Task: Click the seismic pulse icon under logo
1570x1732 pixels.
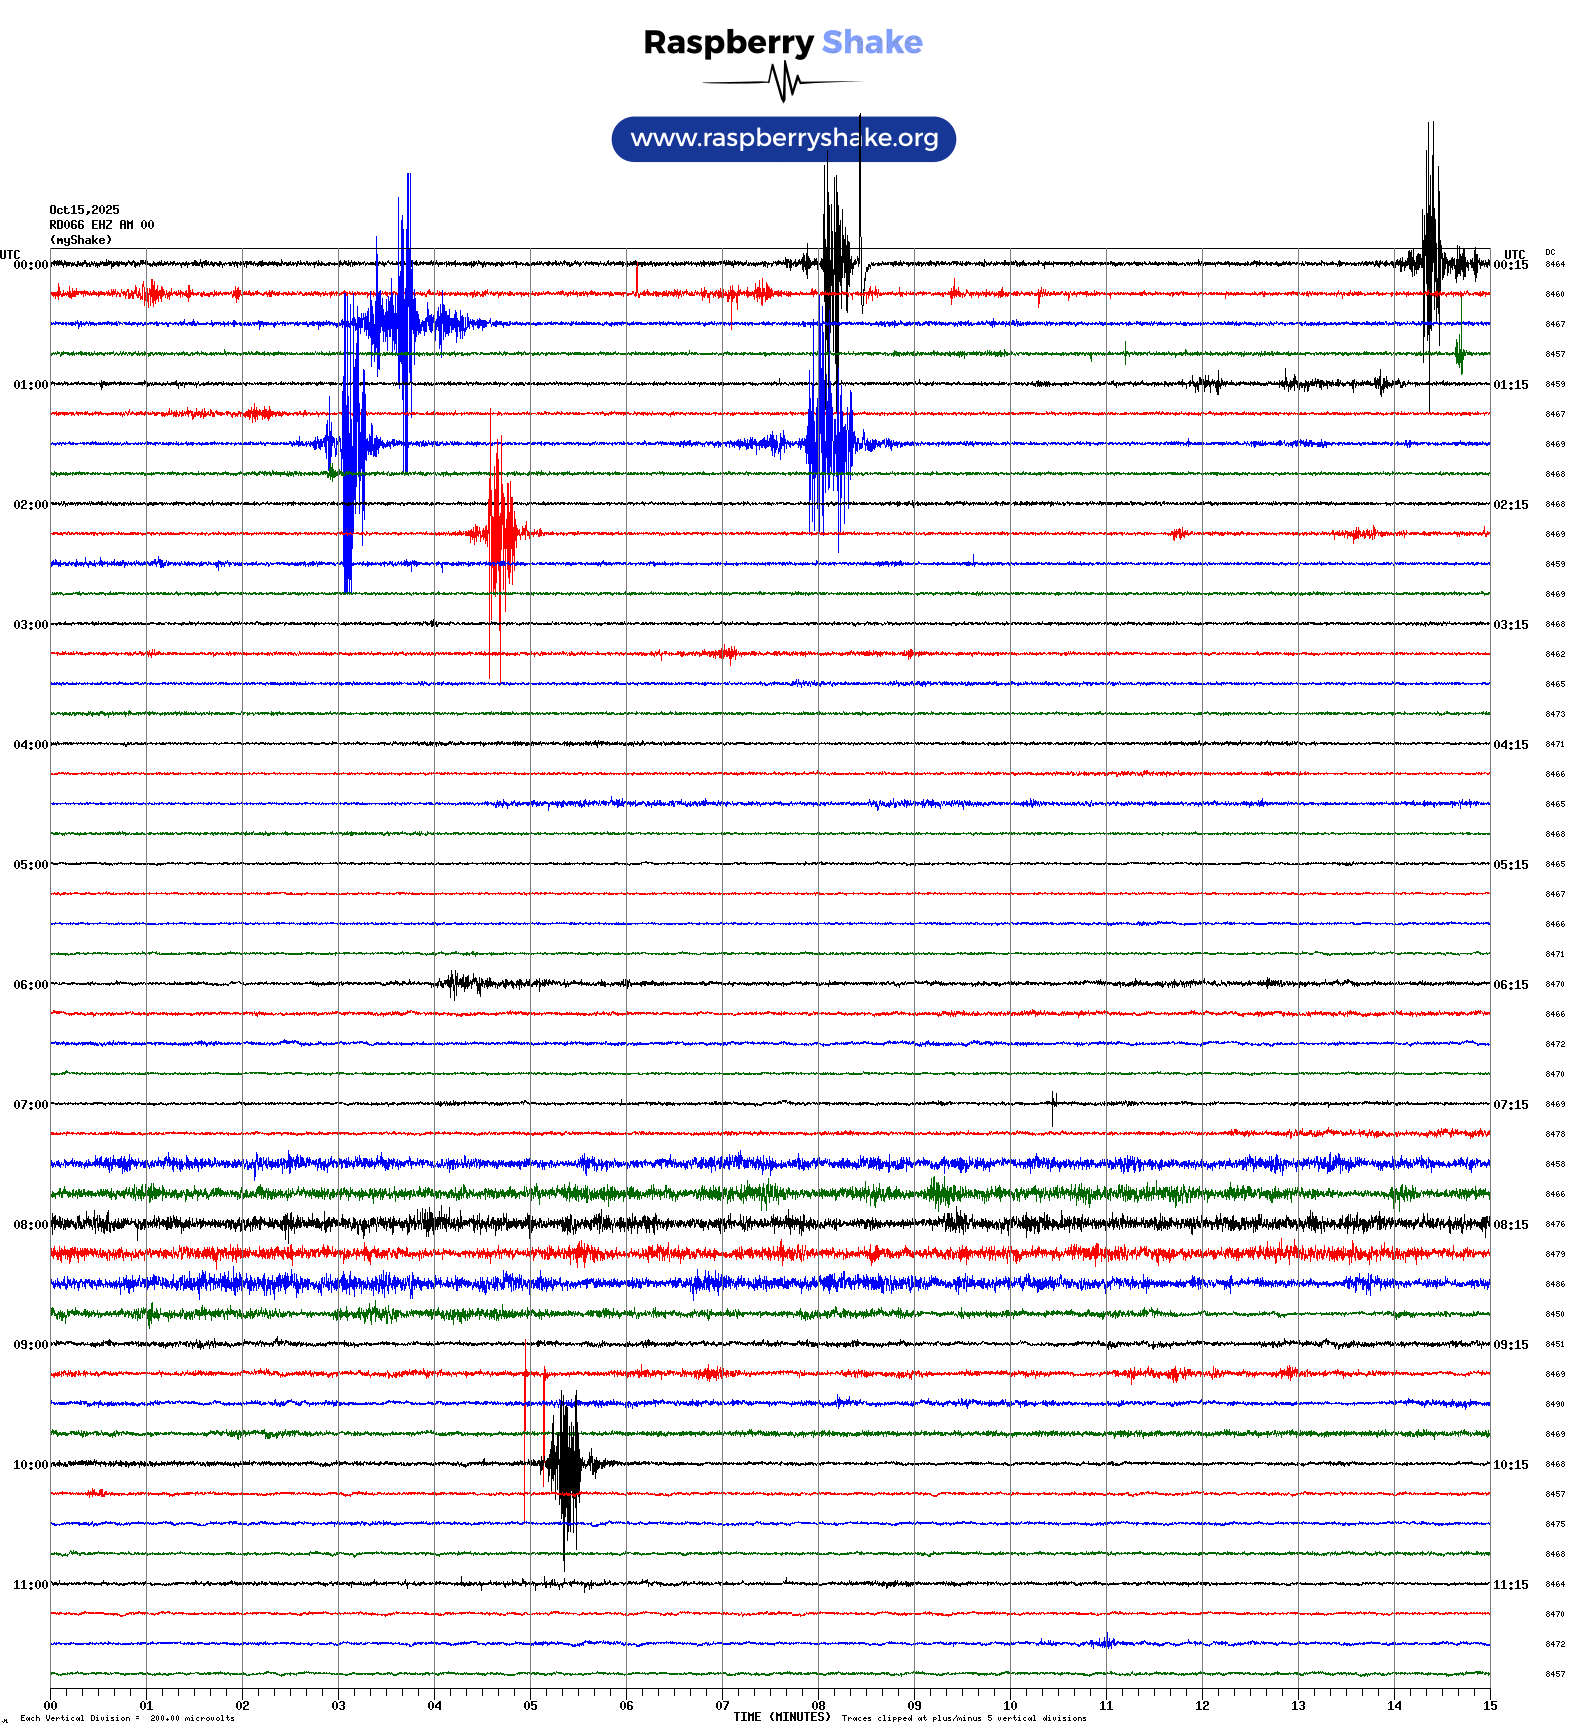Action: tap(782, 82)
